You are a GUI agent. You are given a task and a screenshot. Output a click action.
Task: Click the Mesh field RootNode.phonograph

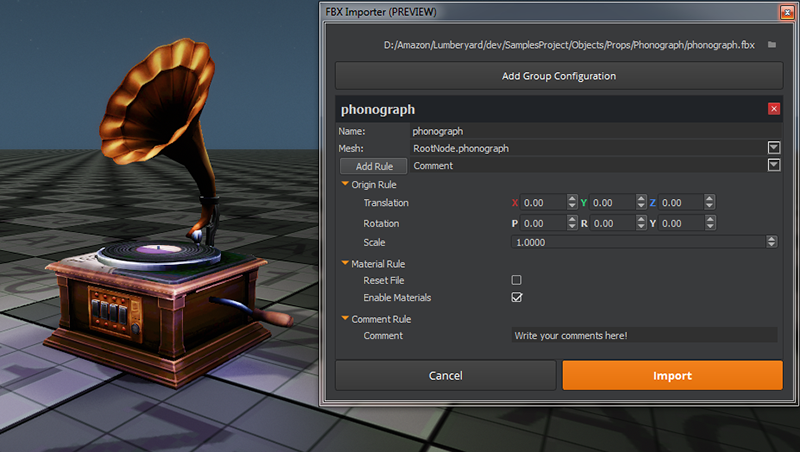click(x=588, y=148)
